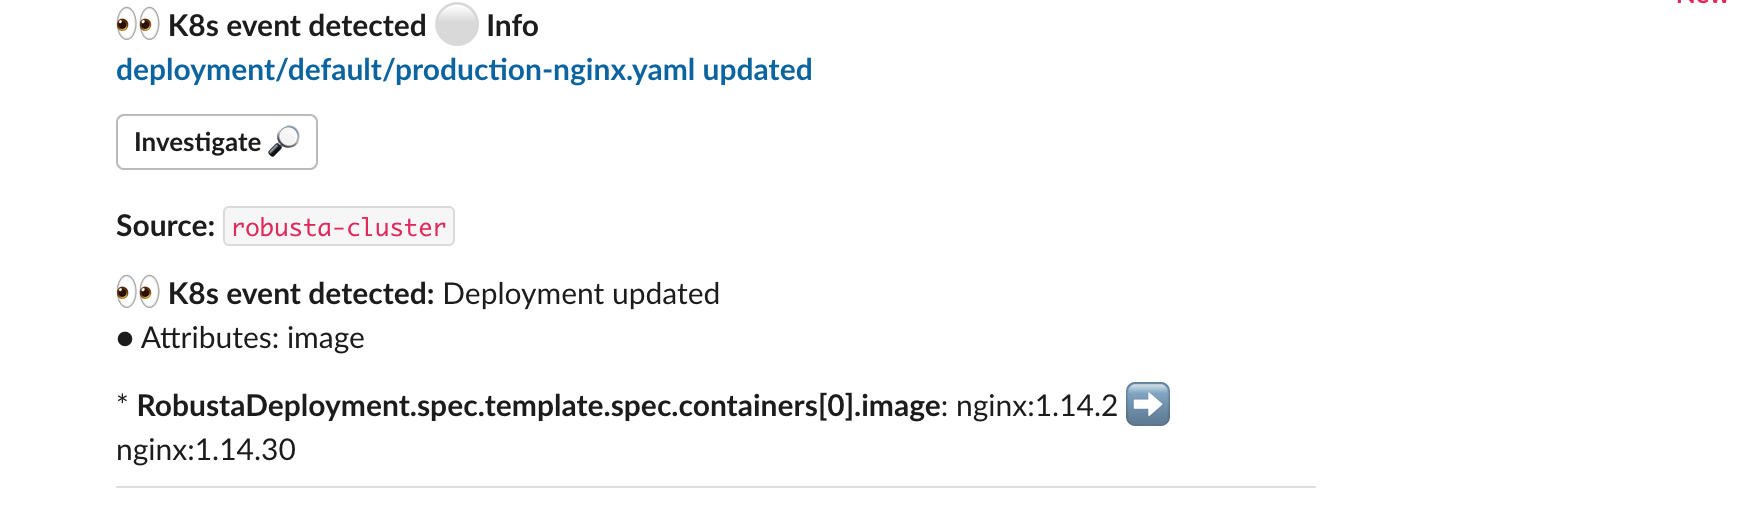Click the blue right arrow emoji
The height and width of the screenshot is (522, 1746).
coord(1148,404)
